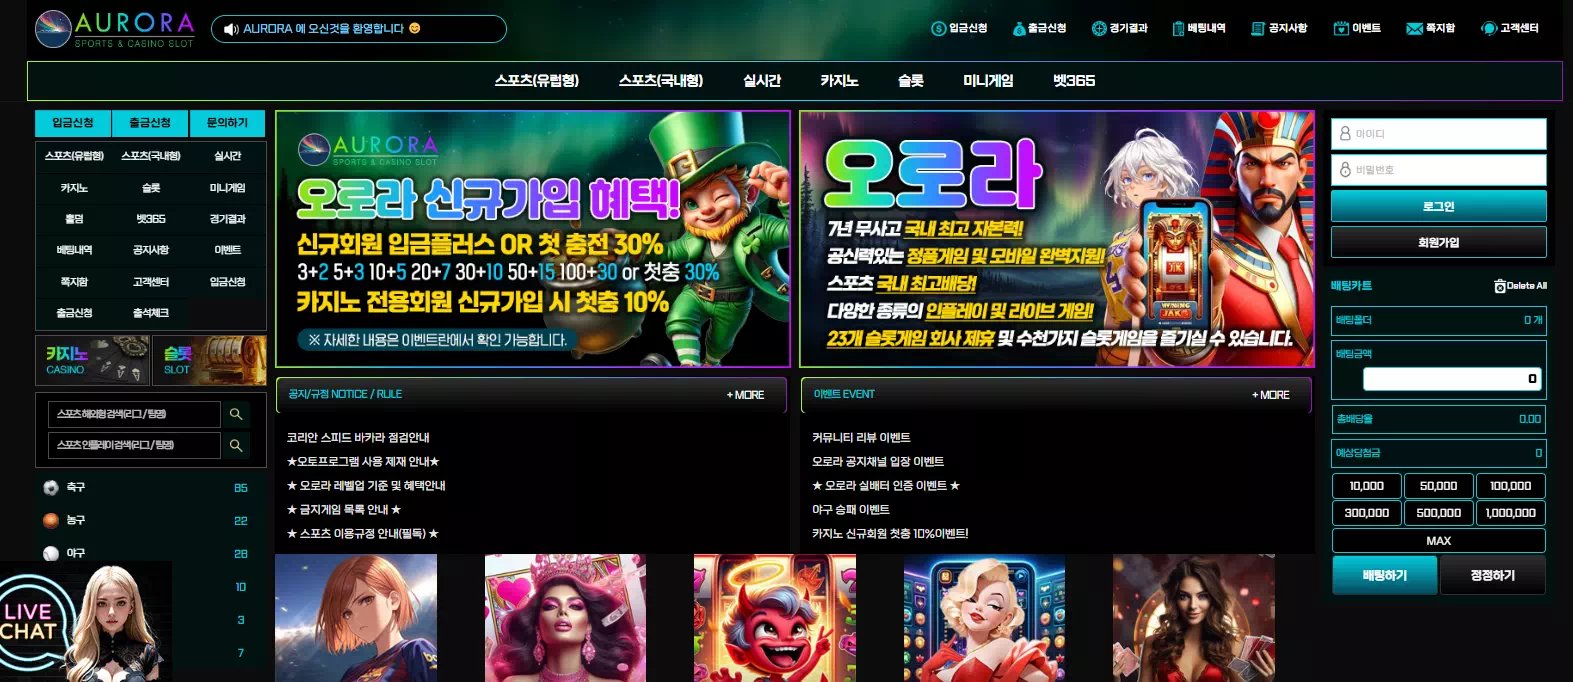Viewport: 1573px width, 682px height.
Task: Click the cyan 문의하기 button
Action: pos(227,123)
